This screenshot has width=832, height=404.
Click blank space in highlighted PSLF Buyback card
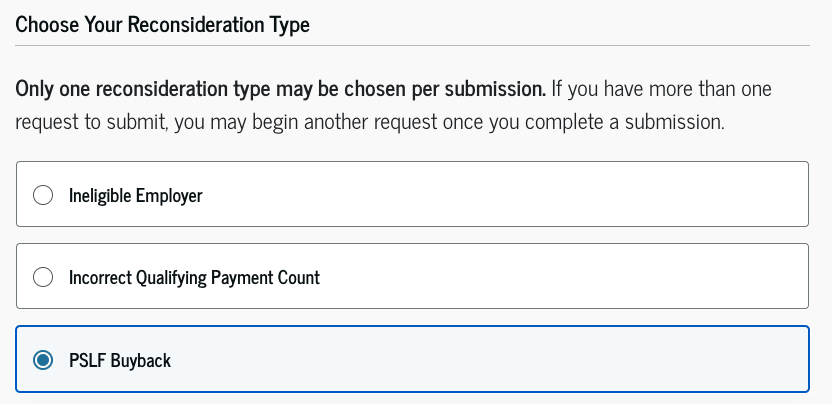pos(500,360)
